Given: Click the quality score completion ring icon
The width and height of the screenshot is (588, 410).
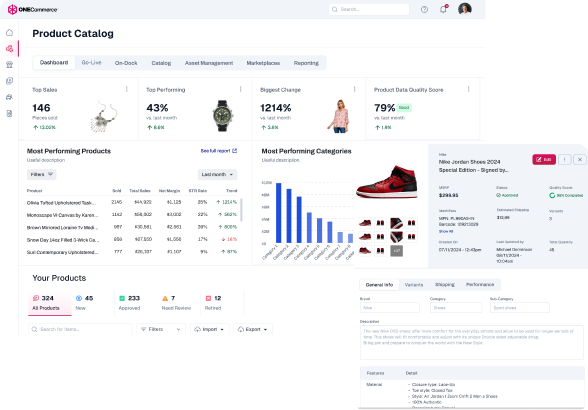Looking at the screenshot, I should [552, 195].
